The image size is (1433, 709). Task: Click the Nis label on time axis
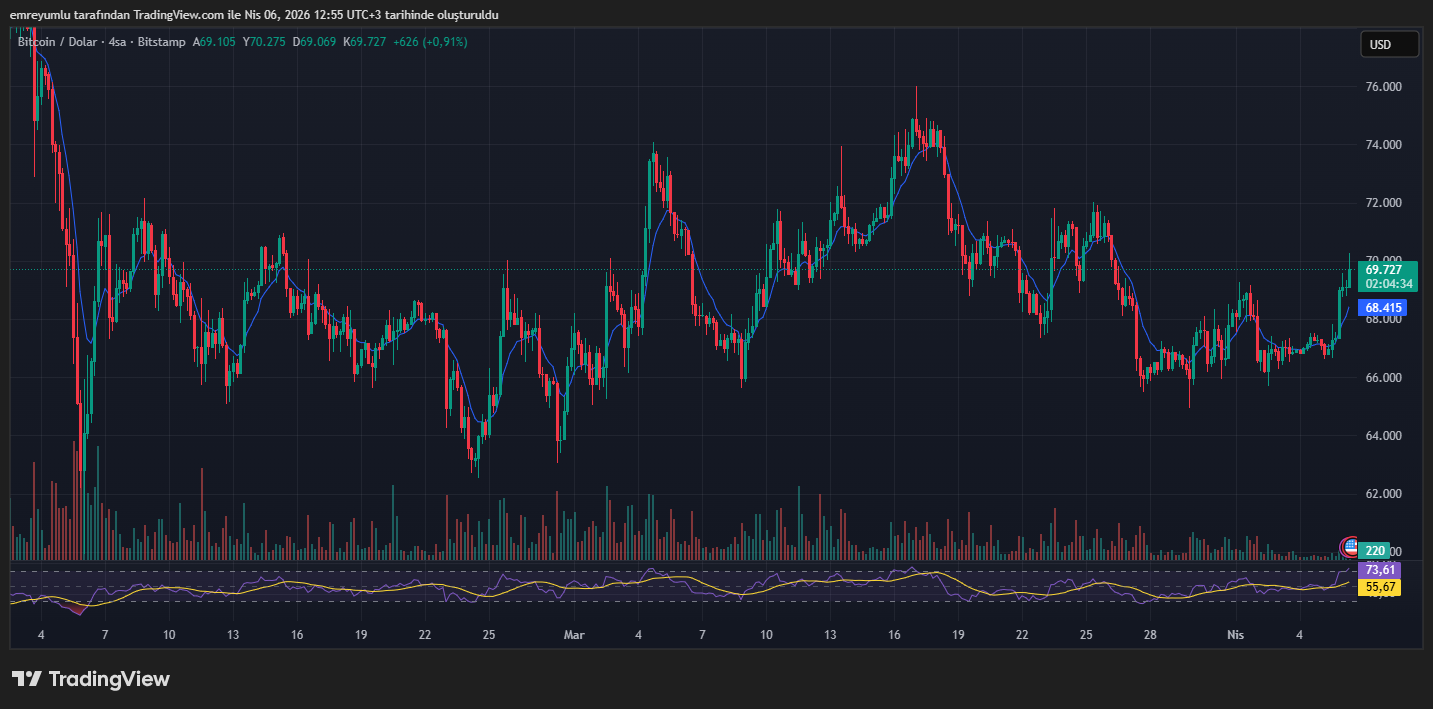coord(1237,635)
